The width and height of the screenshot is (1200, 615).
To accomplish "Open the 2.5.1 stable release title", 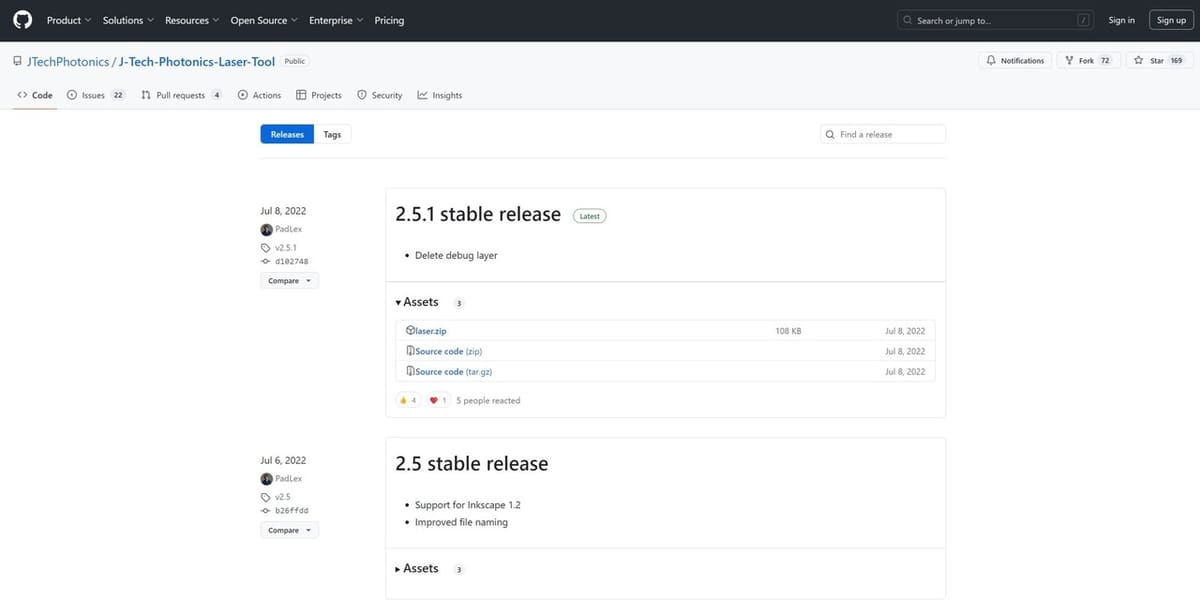I will [478, 214].
